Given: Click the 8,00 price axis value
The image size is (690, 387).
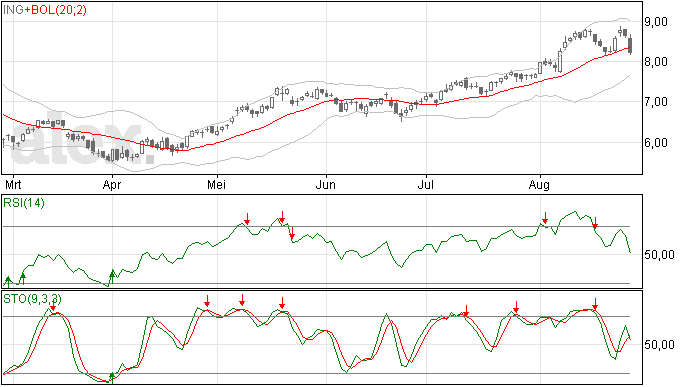Looking at the screenshot, I should click(x=656, y=62).
